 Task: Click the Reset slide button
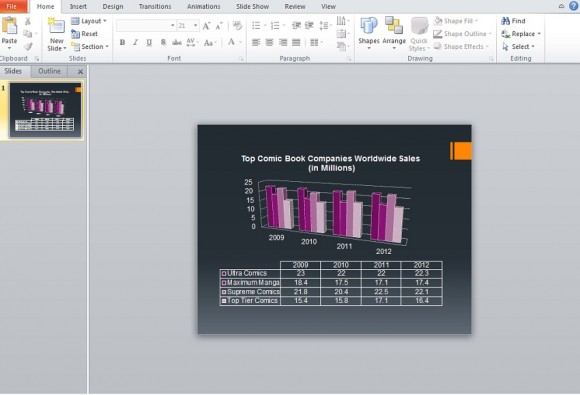click(x=85, y=34)
